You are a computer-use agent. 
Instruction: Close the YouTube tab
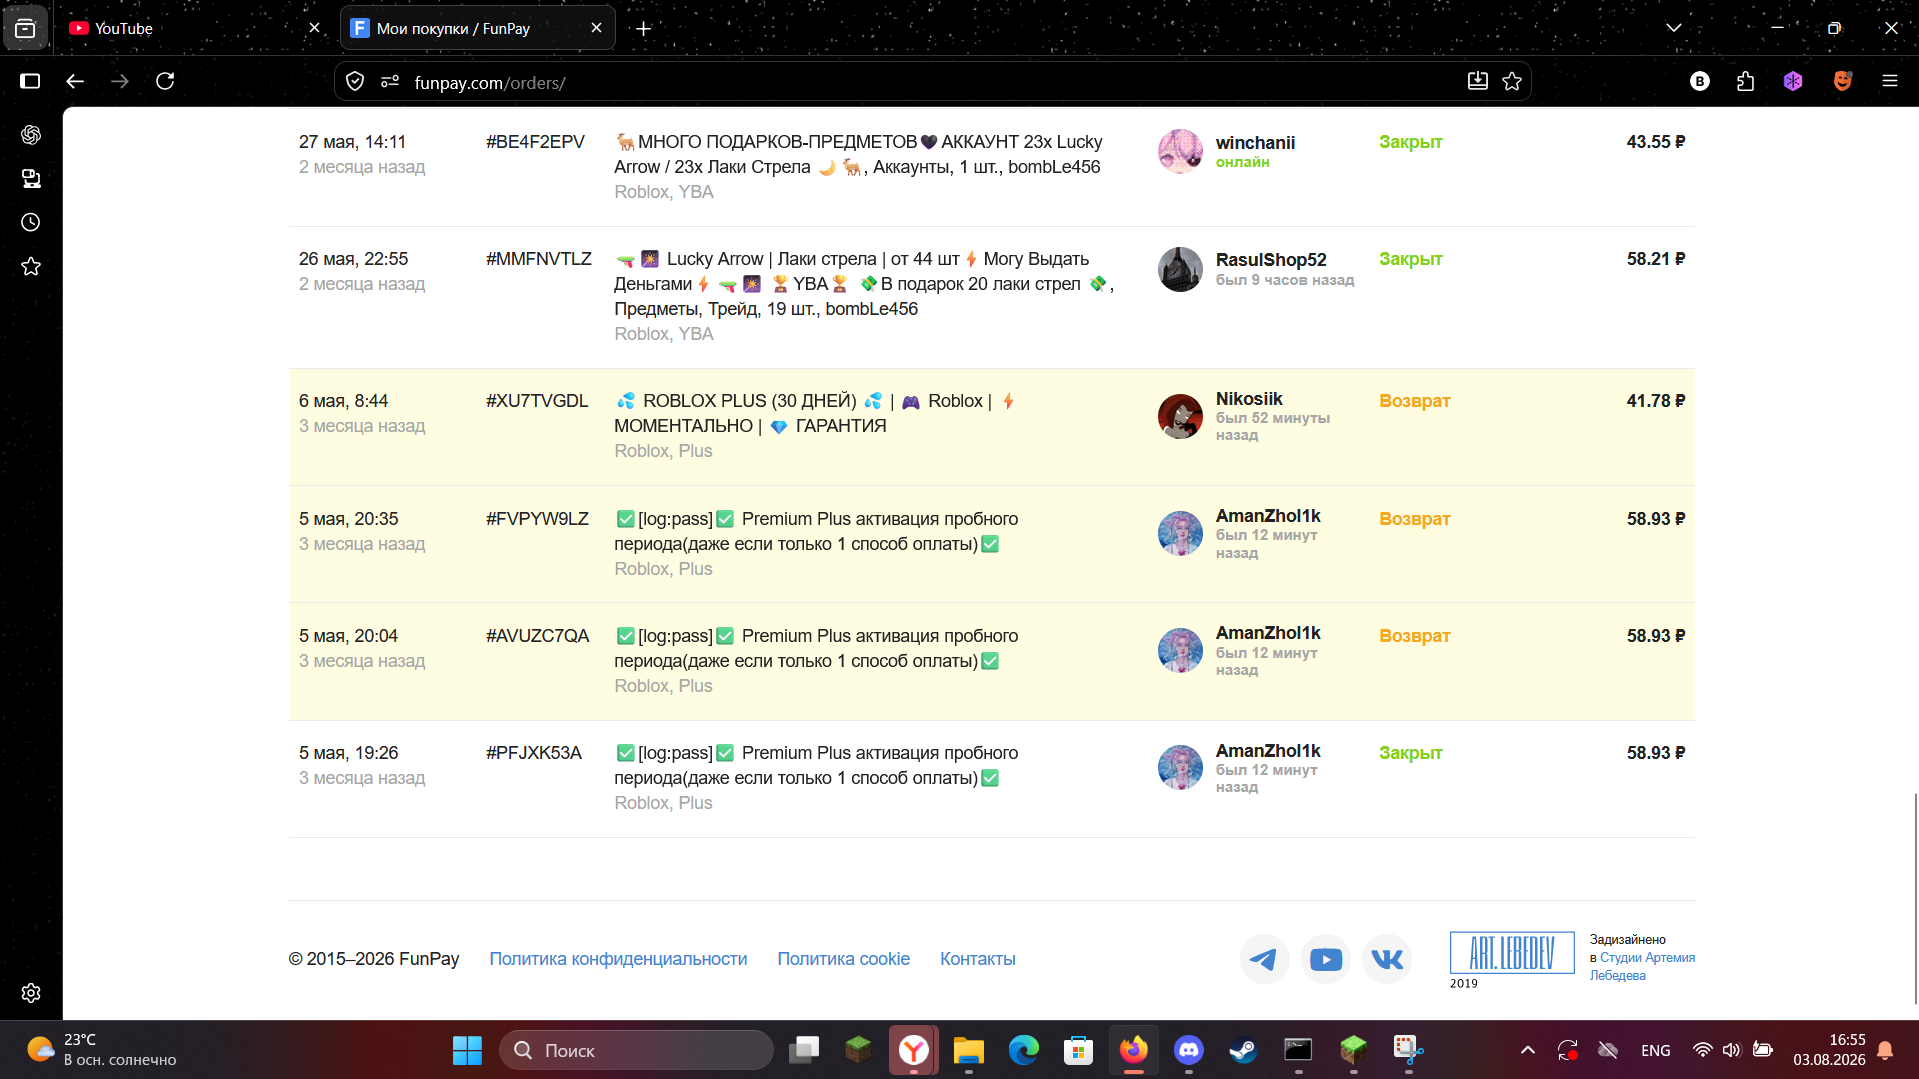[314, 28]
